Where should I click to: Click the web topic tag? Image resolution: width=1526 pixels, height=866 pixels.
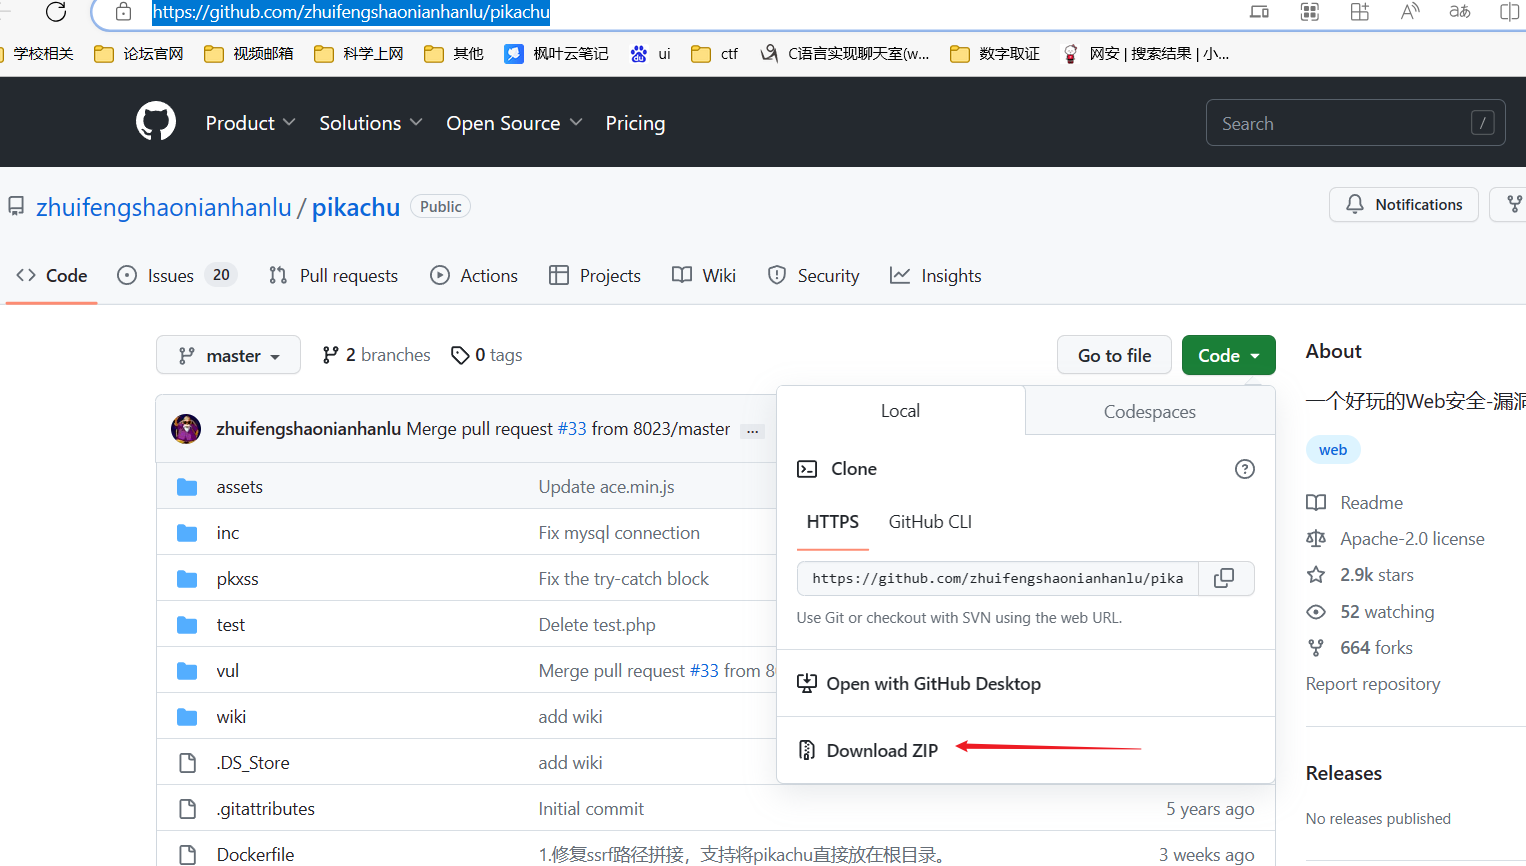pos(1333,450)
